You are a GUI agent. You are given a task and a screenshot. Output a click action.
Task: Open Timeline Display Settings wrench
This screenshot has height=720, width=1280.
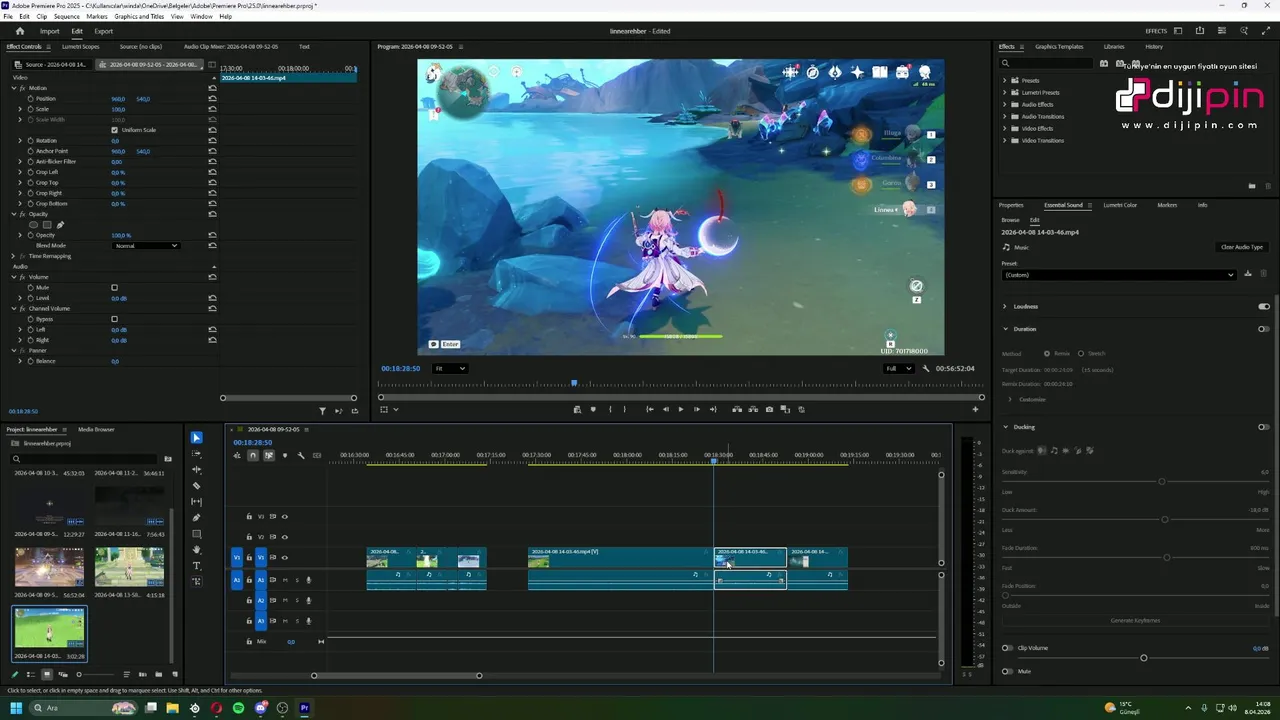tap(301, 456)
